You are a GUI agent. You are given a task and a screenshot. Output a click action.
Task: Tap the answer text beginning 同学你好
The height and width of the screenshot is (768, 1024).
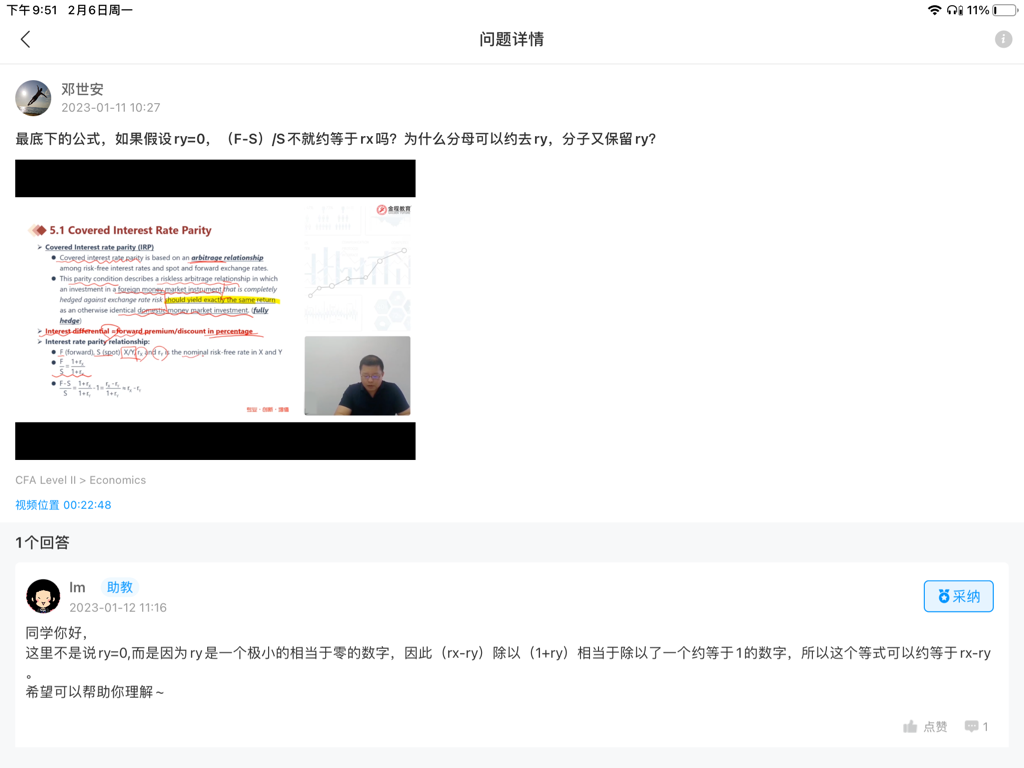(508, 662)
